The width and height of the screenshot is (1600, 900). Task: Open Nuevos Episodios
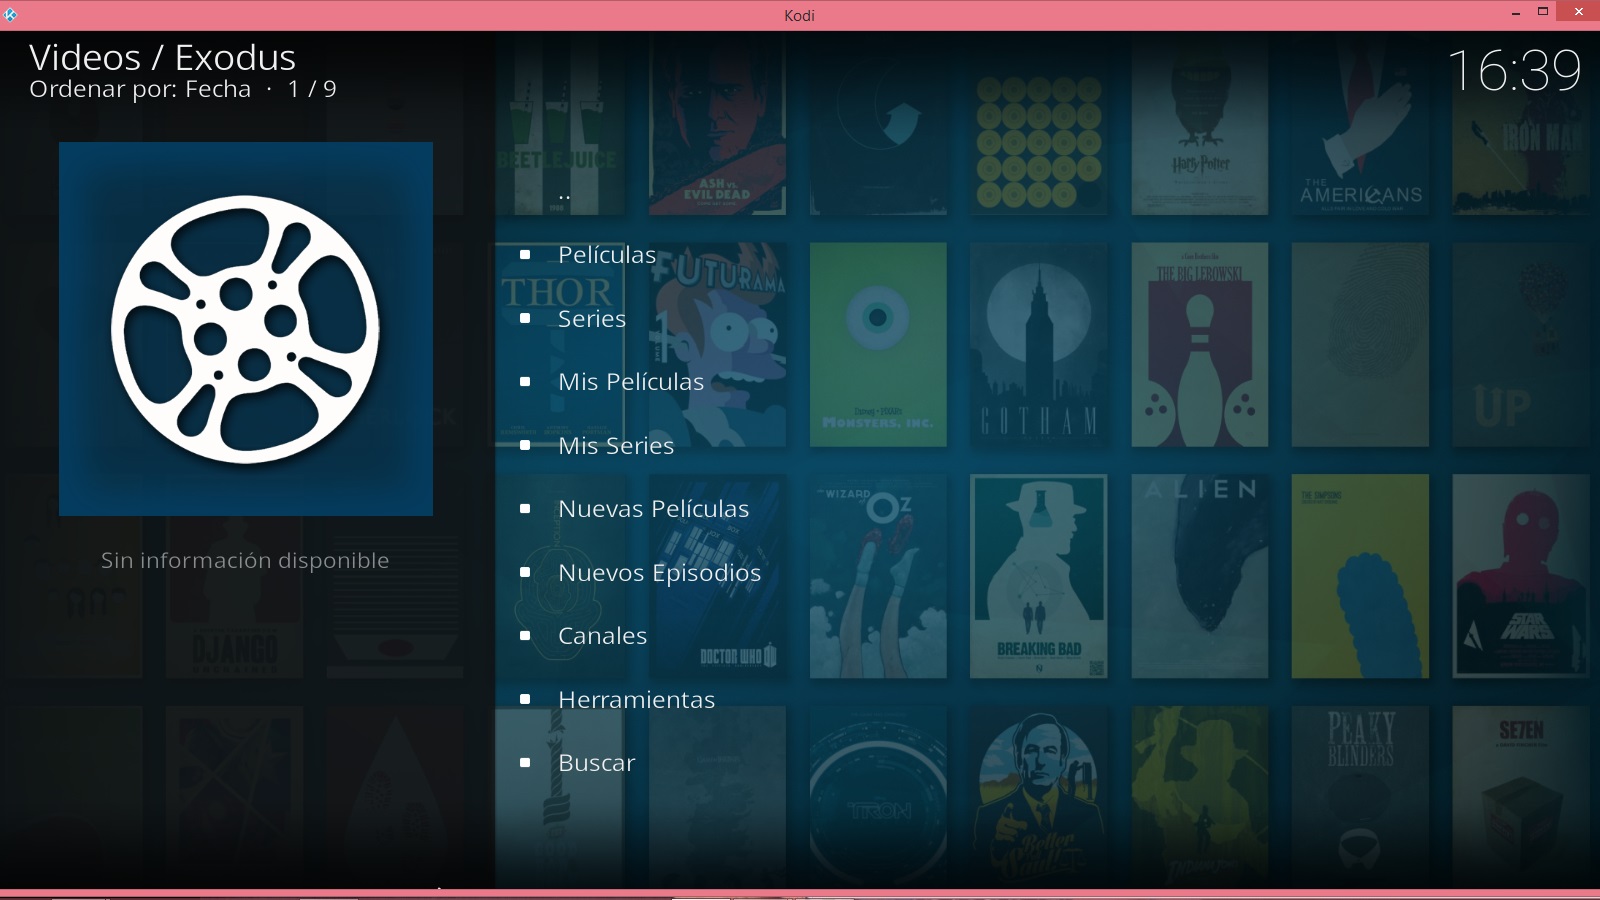coord(660,573)
